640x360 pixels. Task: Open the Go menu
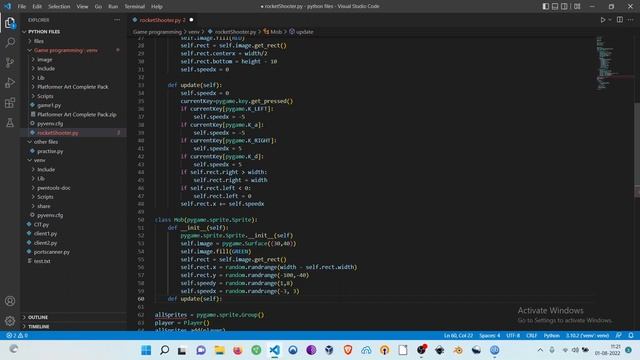[x=98, y=6]
